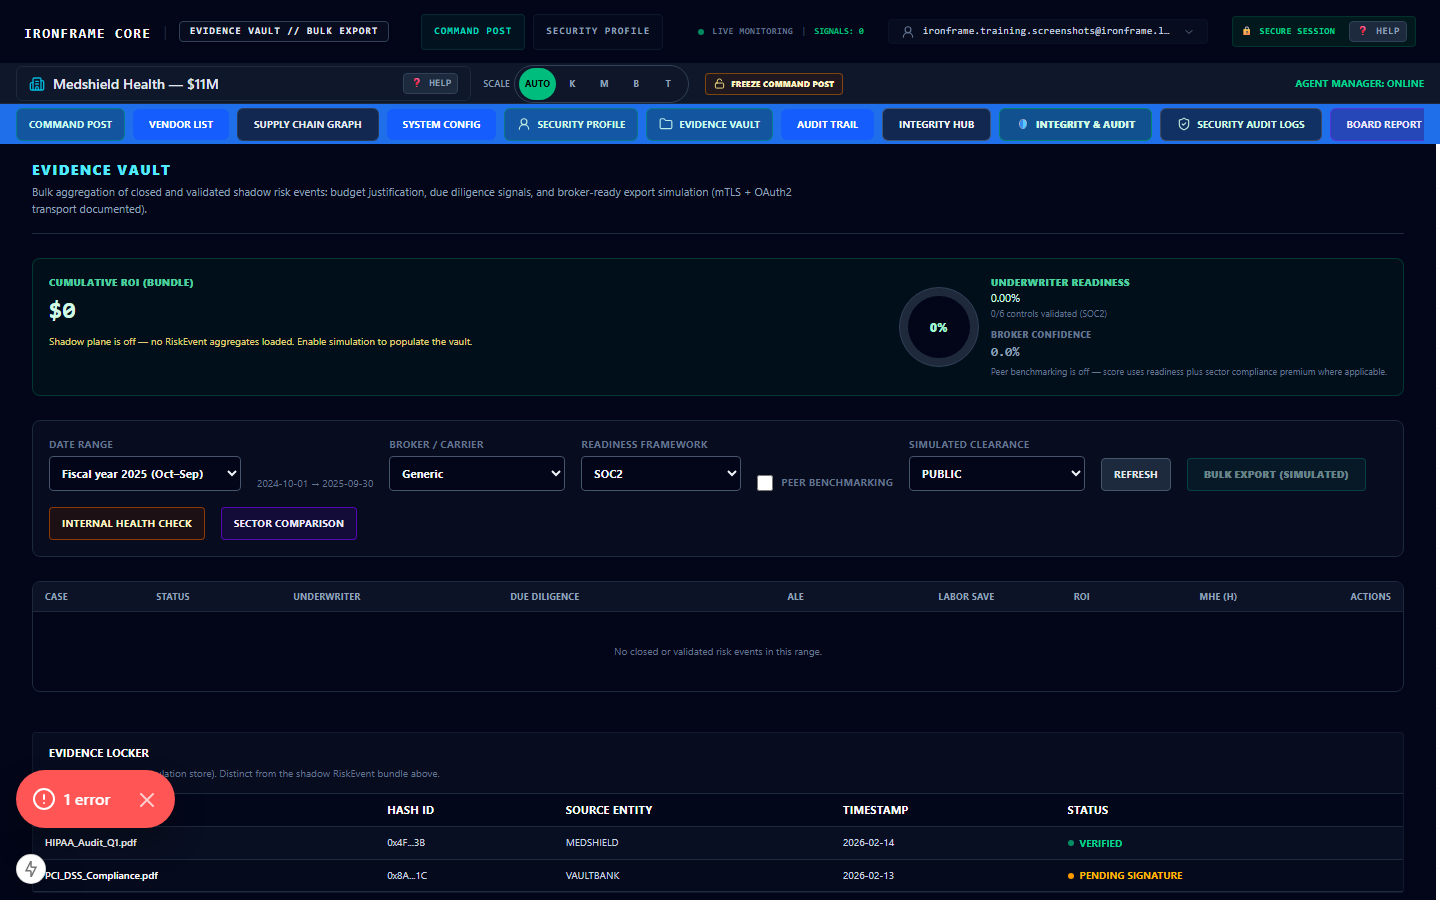Click hash ID 0x4F...3B
Image resolution: width=1440 pixels, height=900 pixels.
click(406, 843)
